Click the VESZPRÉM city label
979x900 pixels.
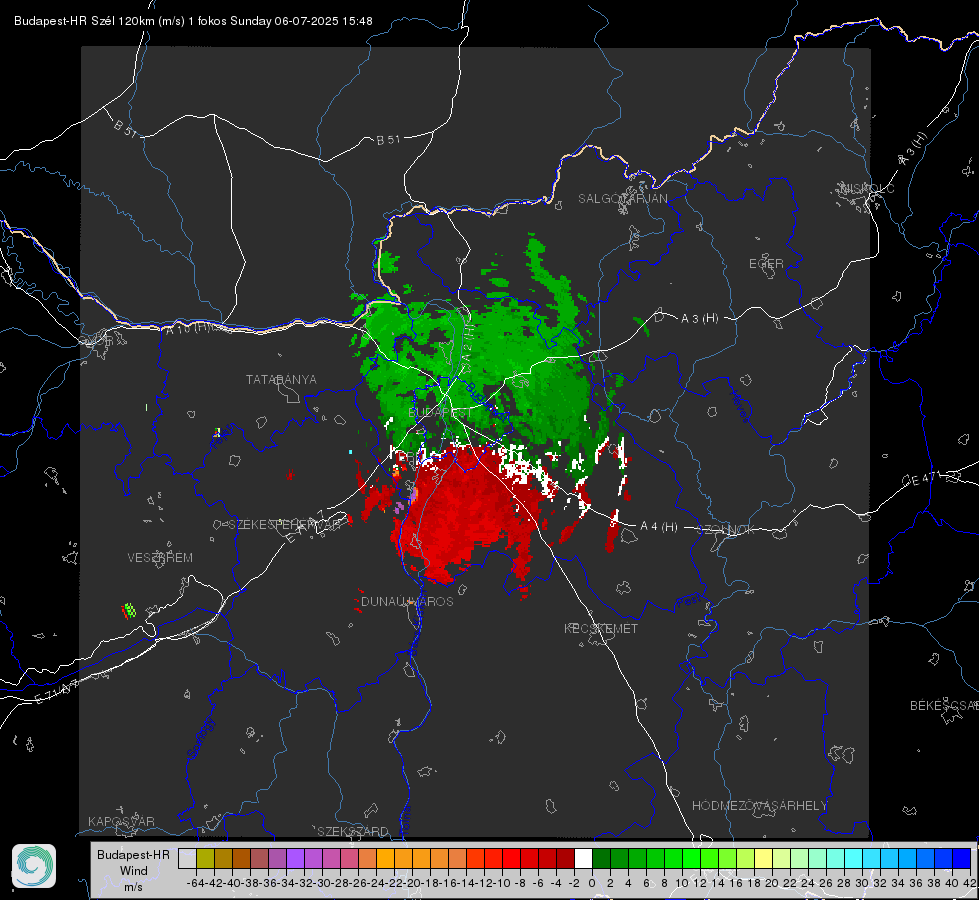(160, 557)
